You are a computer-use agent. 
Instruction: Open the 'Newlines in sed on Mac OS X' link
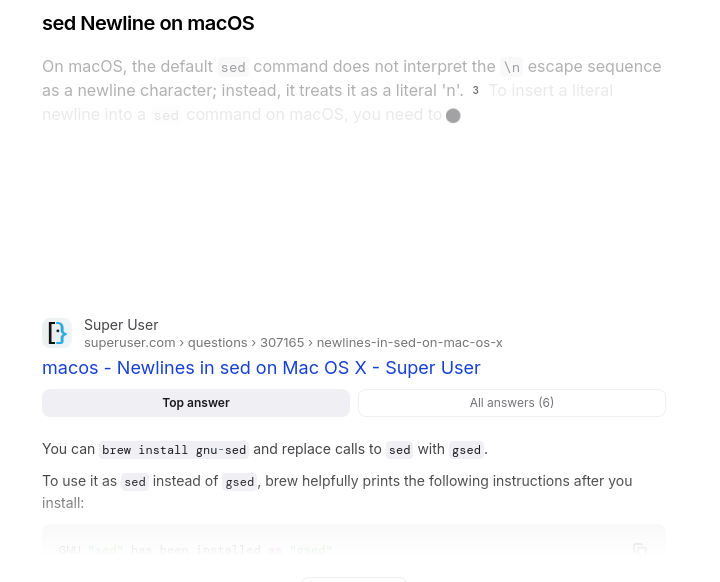(x=261, y=368)
